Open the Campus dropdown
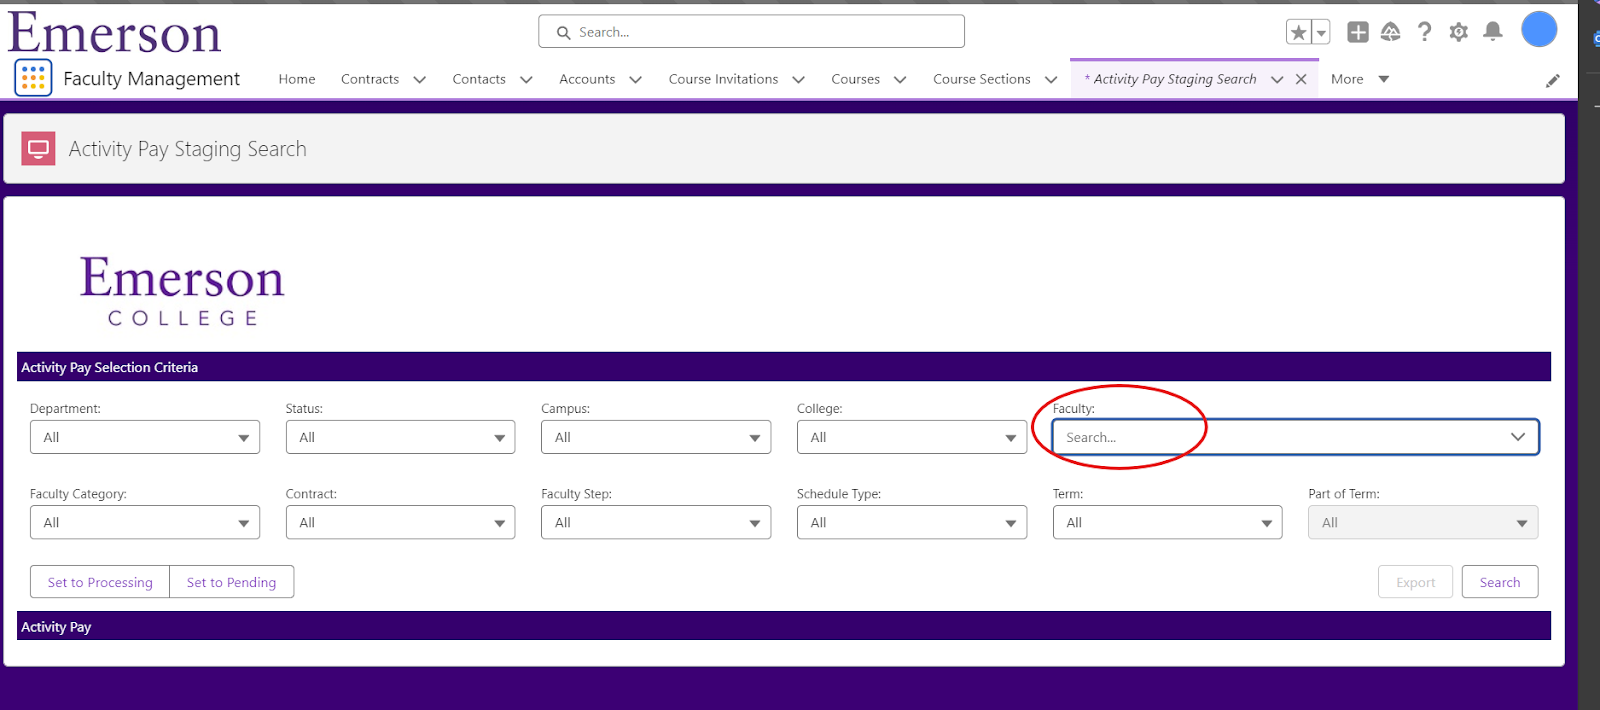1600x710 pixels. click(656, 437)
